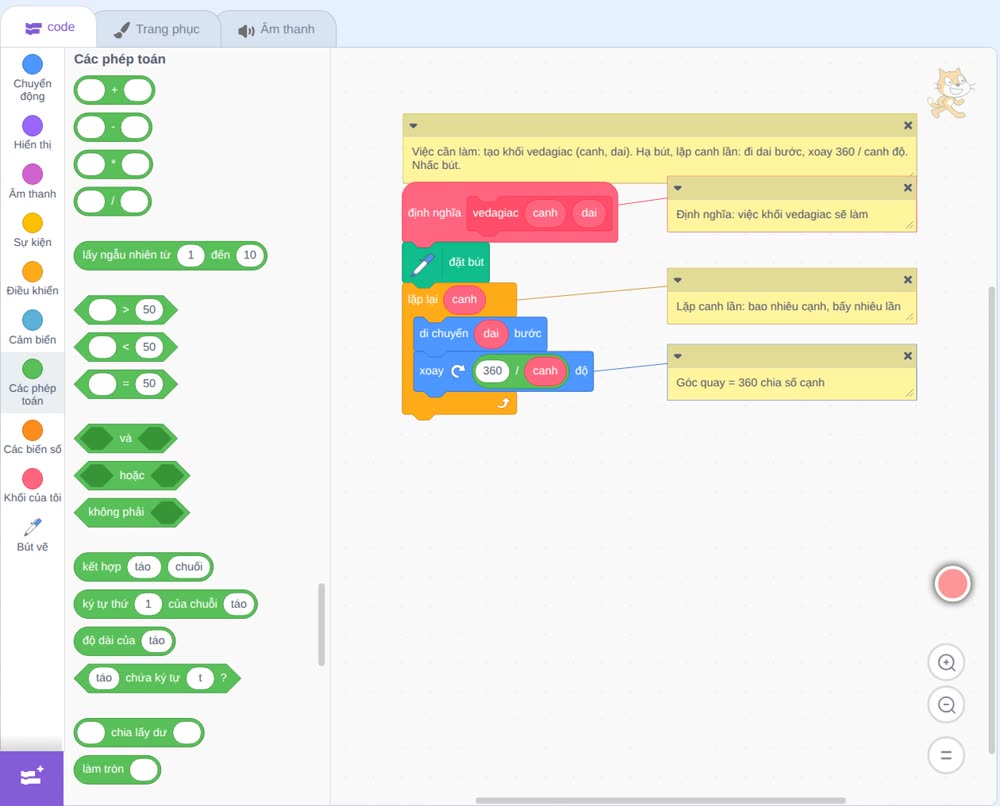Screen dimensions: 1000x806
Task: Click the block palette vertical scrollbar
Action: click(x=321, y=624)
